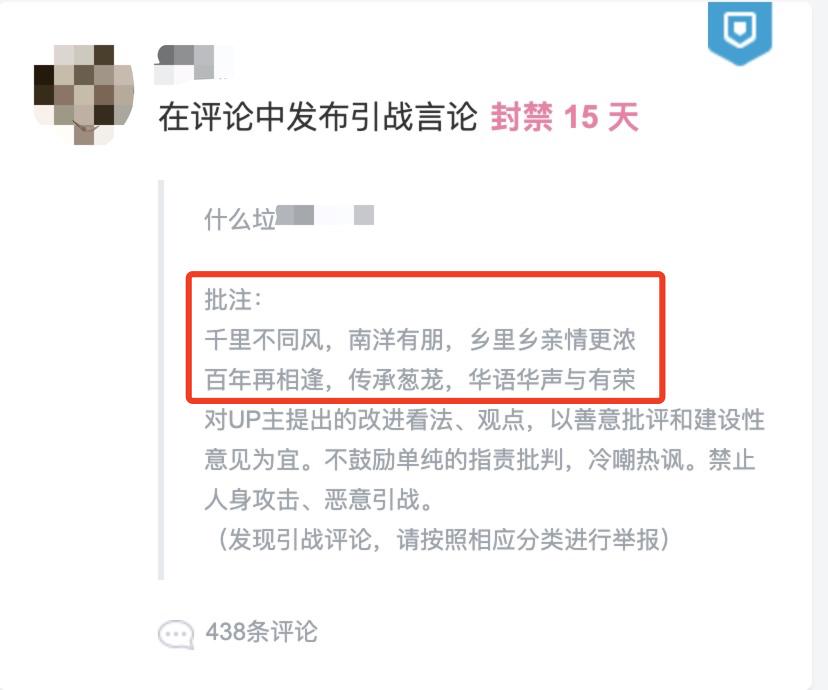Click the blurred part of the quoted comment
Image resolution: width=828 pixels, height=690 pixels.
325,215
